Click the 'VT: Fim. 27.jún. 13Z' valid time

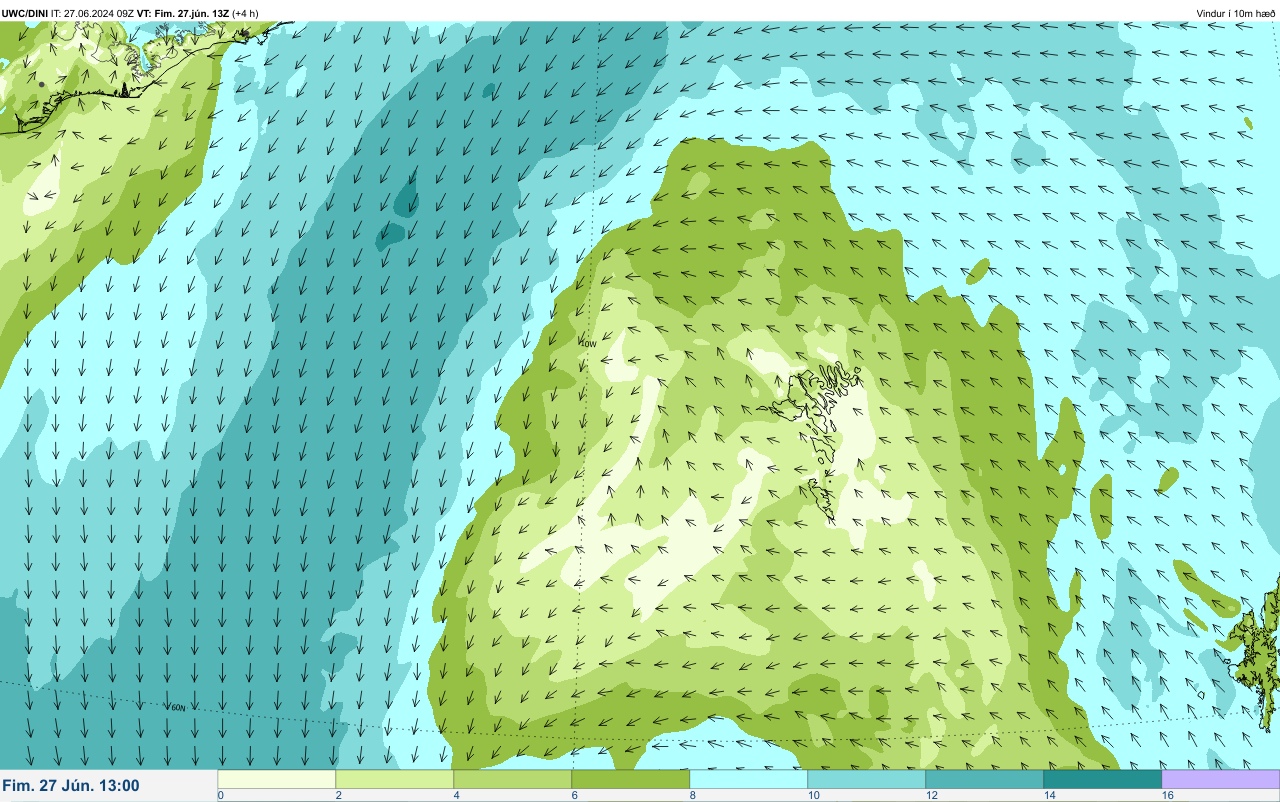[184, 13]
